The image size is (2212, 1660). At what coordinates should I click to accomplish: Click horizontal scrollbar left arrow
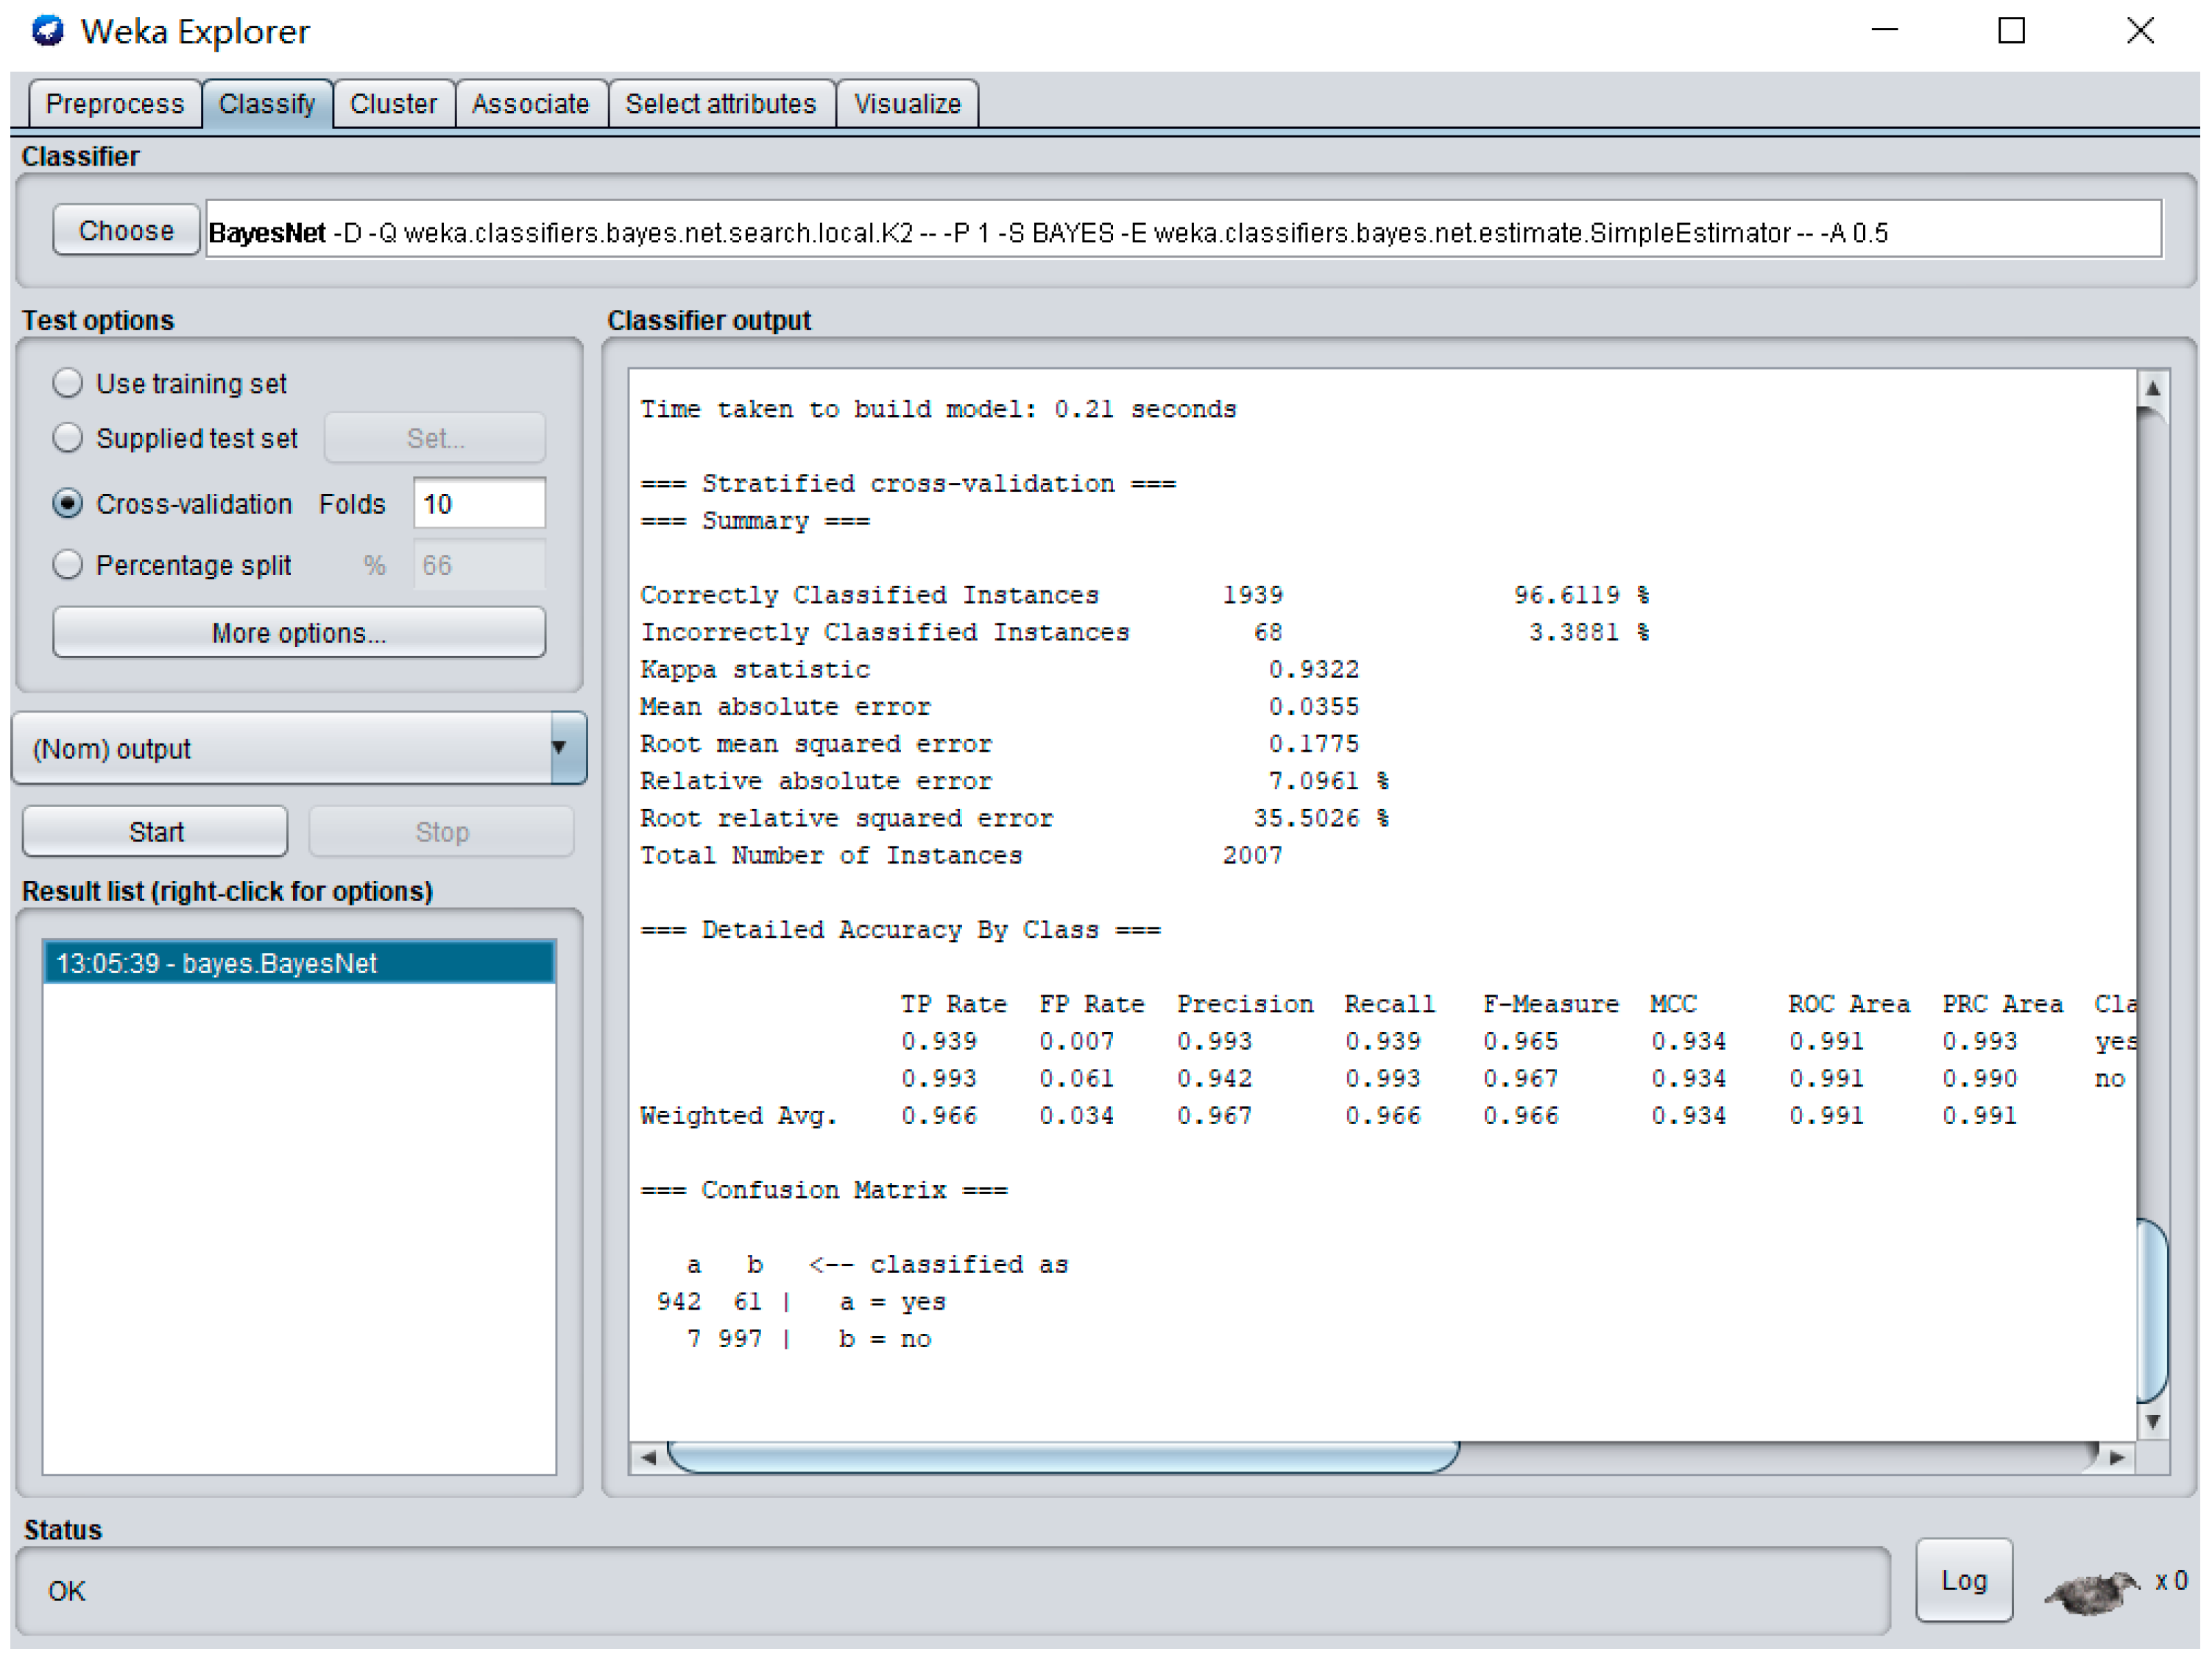(648, 1458)
